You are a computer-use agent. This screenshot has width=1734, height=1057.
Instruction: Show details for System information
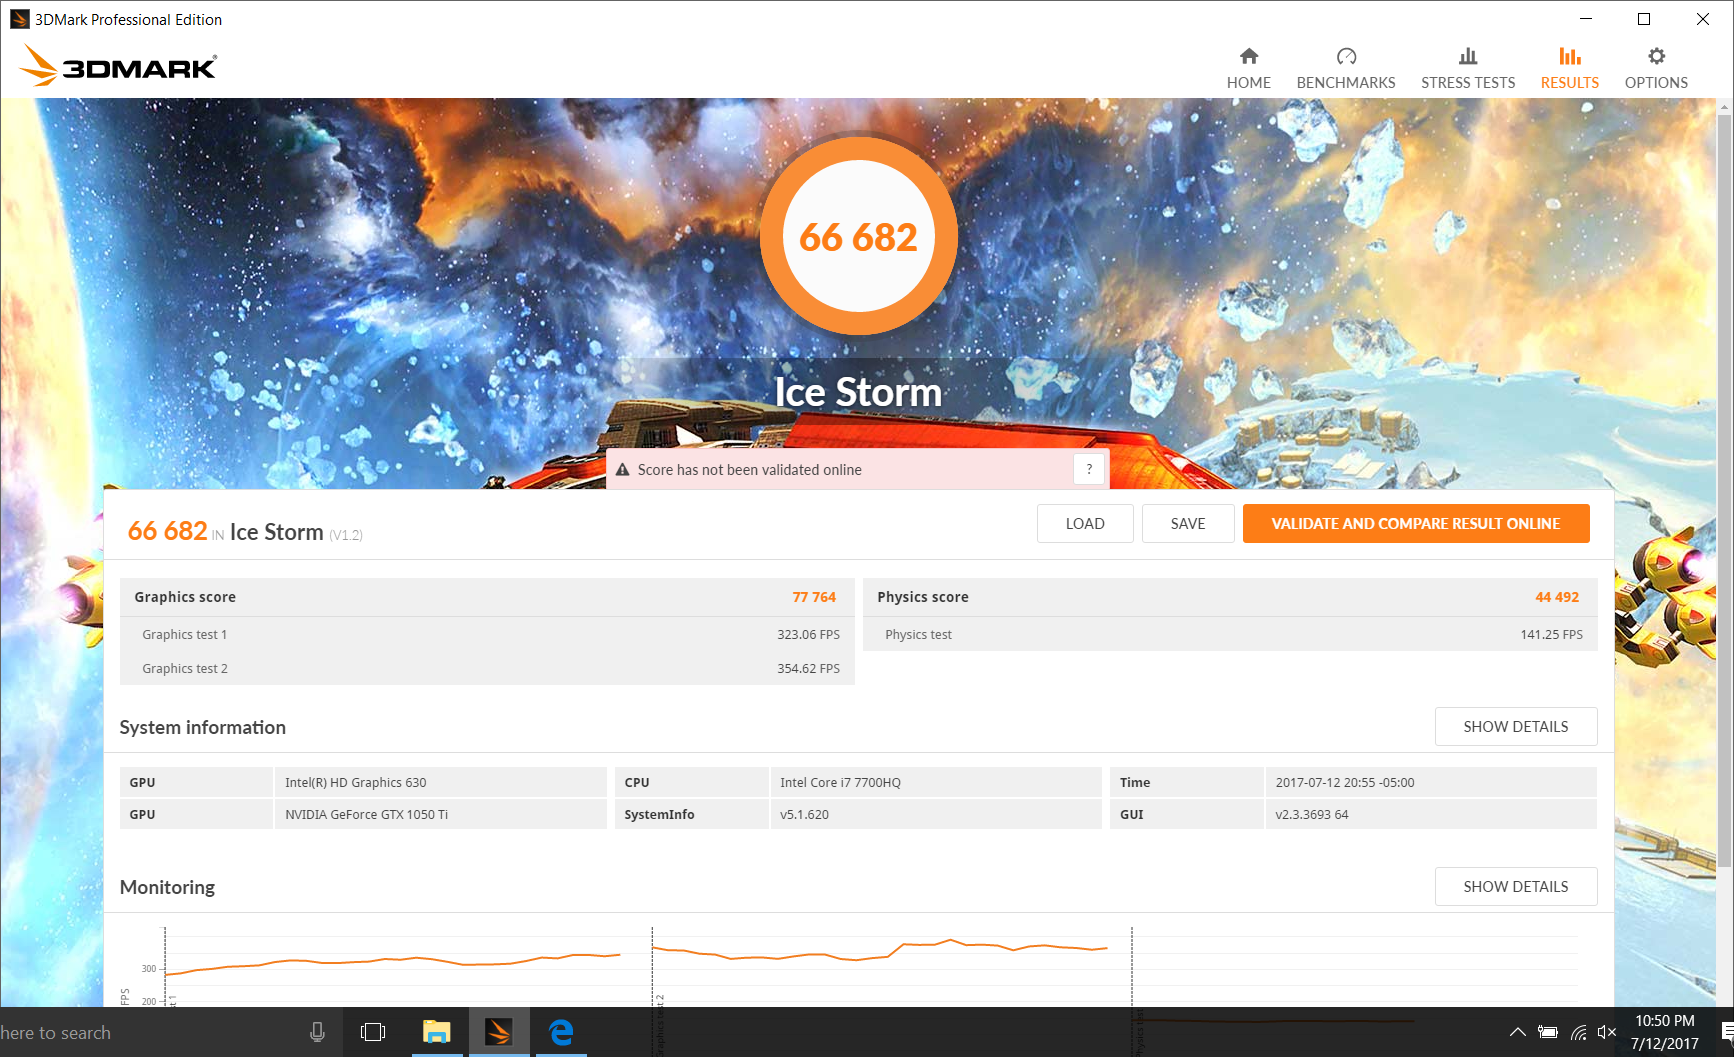(1516, 727)
